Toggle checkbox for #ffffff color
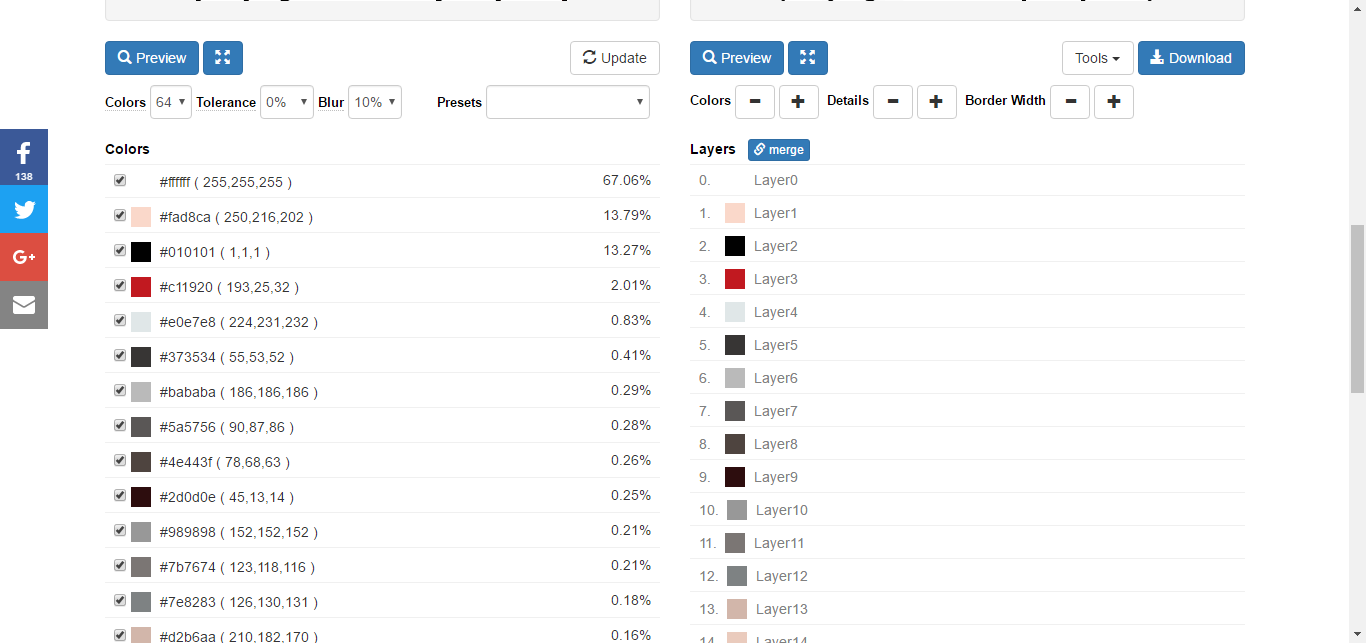1366x643 pixels. point(120,181)
